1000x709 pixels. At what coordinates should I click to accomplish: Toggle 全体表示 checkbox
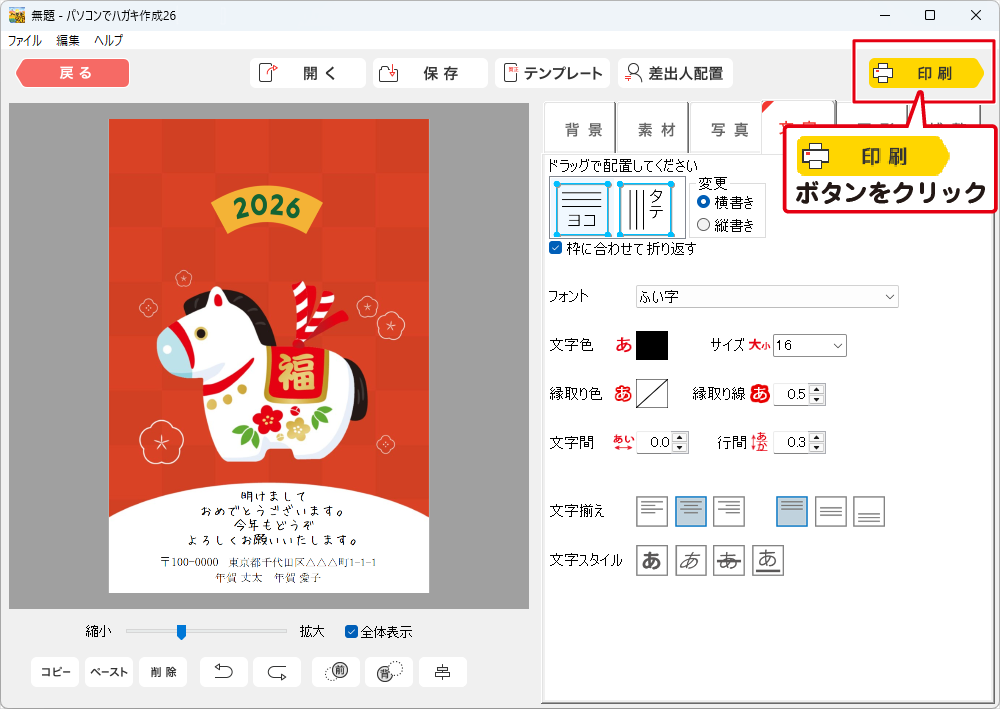351,631
